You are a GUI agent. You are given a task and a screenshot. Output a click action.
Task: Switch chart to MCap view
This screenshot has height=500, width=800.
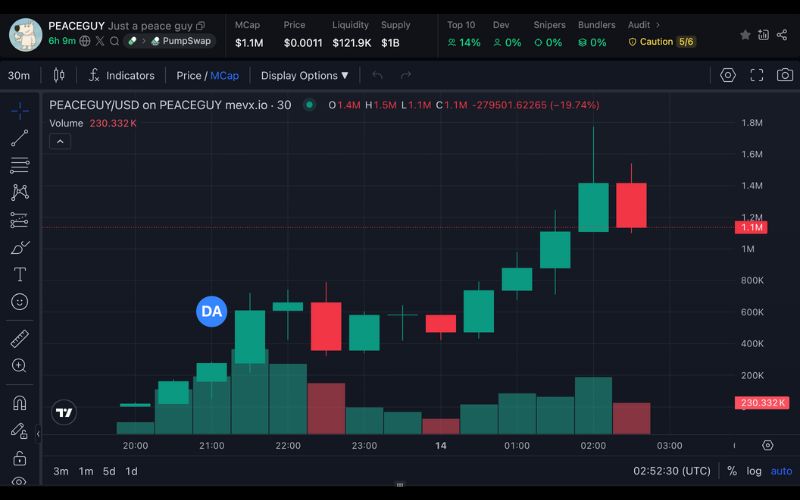click(x=224, y=76)
